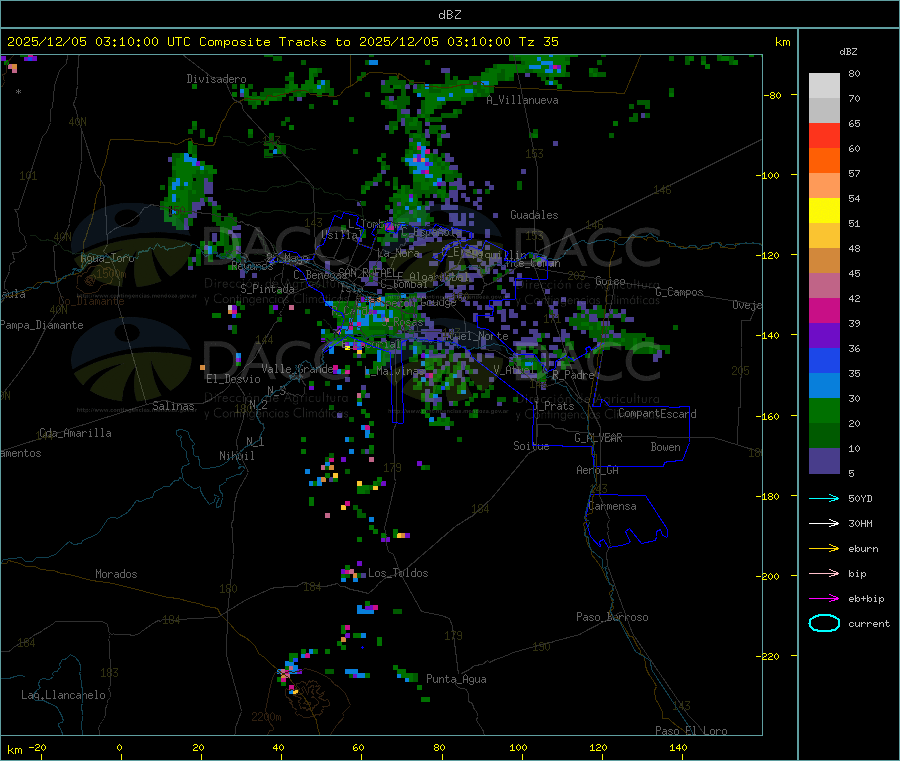Image resolution: width=900 pixels, height=761 pixels.
Task: Click the R_Padre place label
Action: click(573, 375)
